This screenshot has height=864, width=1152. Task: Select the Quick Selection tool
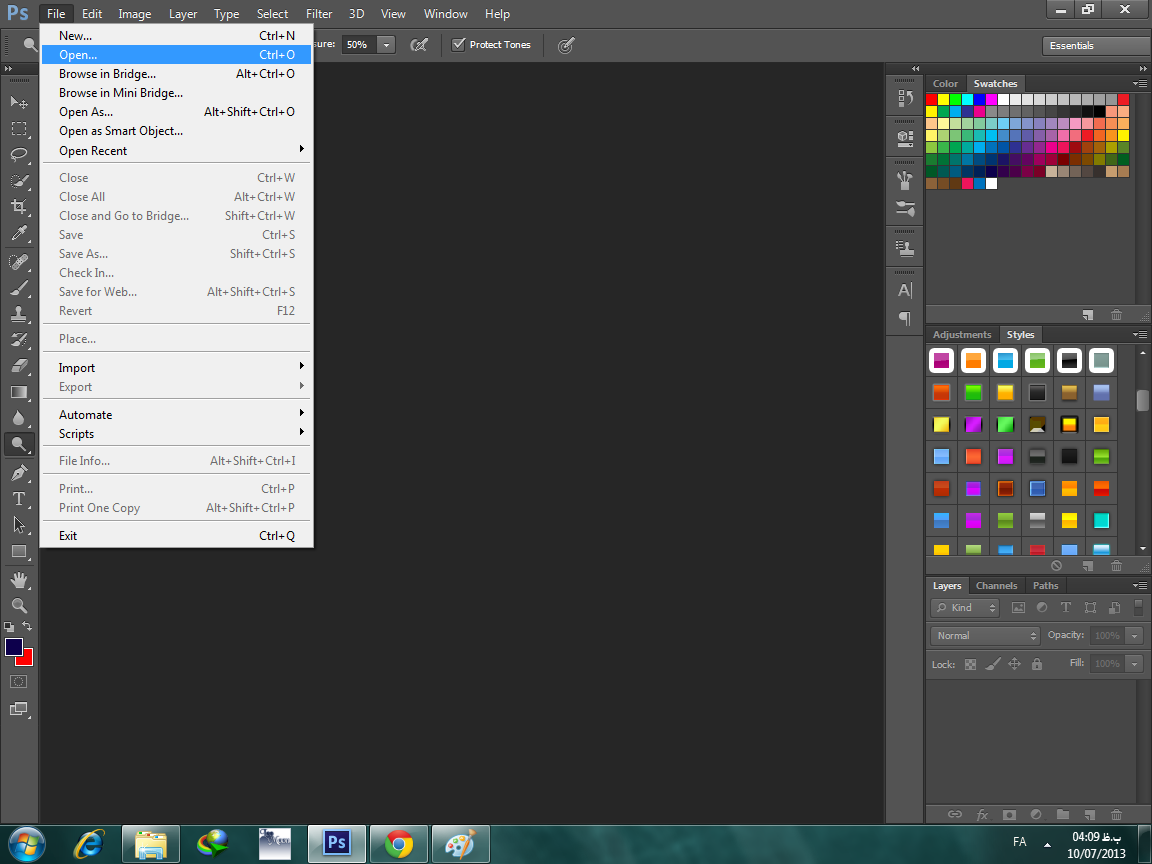tap(19, 181)
